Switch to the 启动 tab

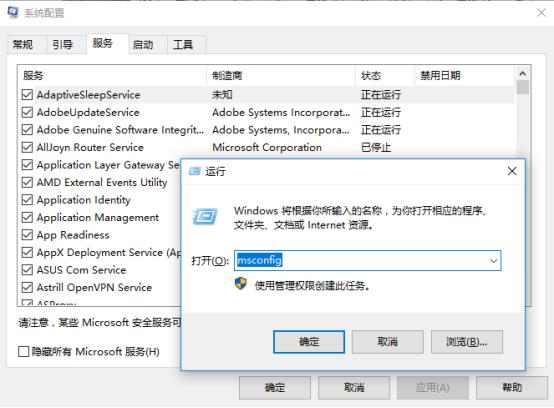click(x=143, y=45)
